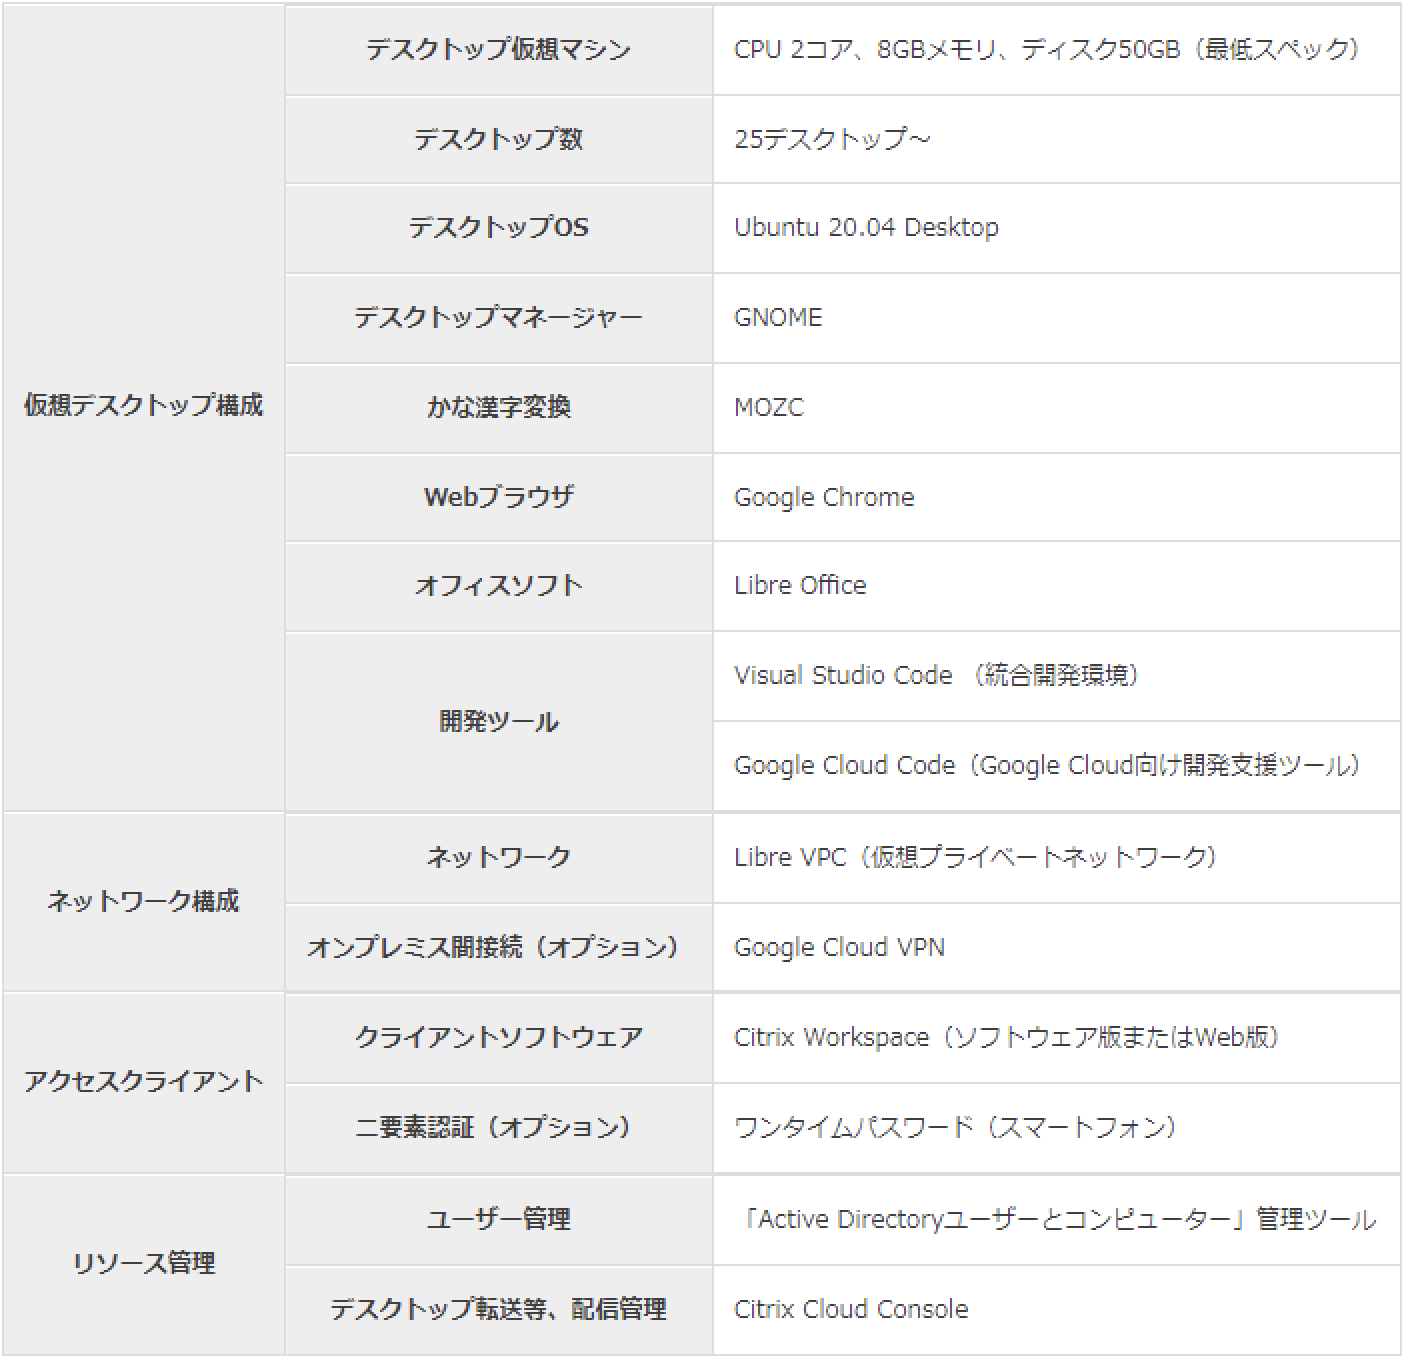Image resolution: width=1406 pixels, height=1360 pixels.
Task: Select the Google Chrome browser entry
Action: [824, 497]
